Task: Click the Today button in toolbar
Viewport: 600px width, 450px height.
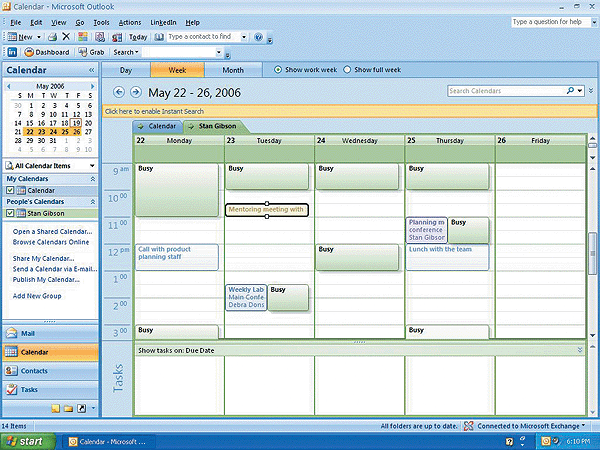Action: coord(138,37)
